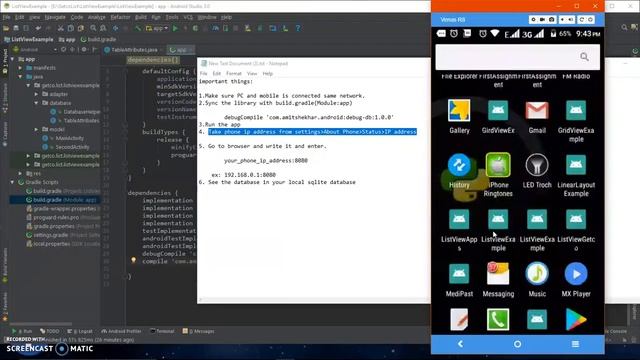Screen dimensions: 640x360
Task: Click the 'ex: 192.168.0.1:8080' line in Notepad
Action: (244, 175)
